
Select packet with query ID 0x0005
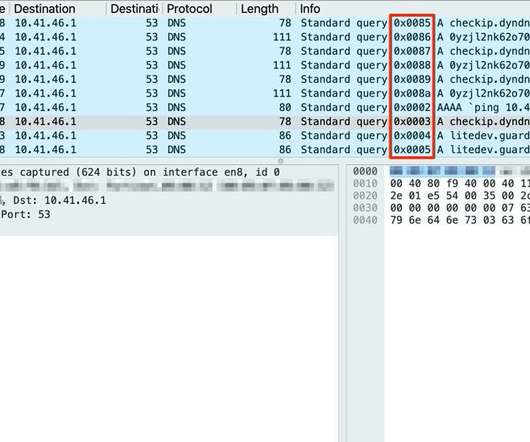pos(265,150)
